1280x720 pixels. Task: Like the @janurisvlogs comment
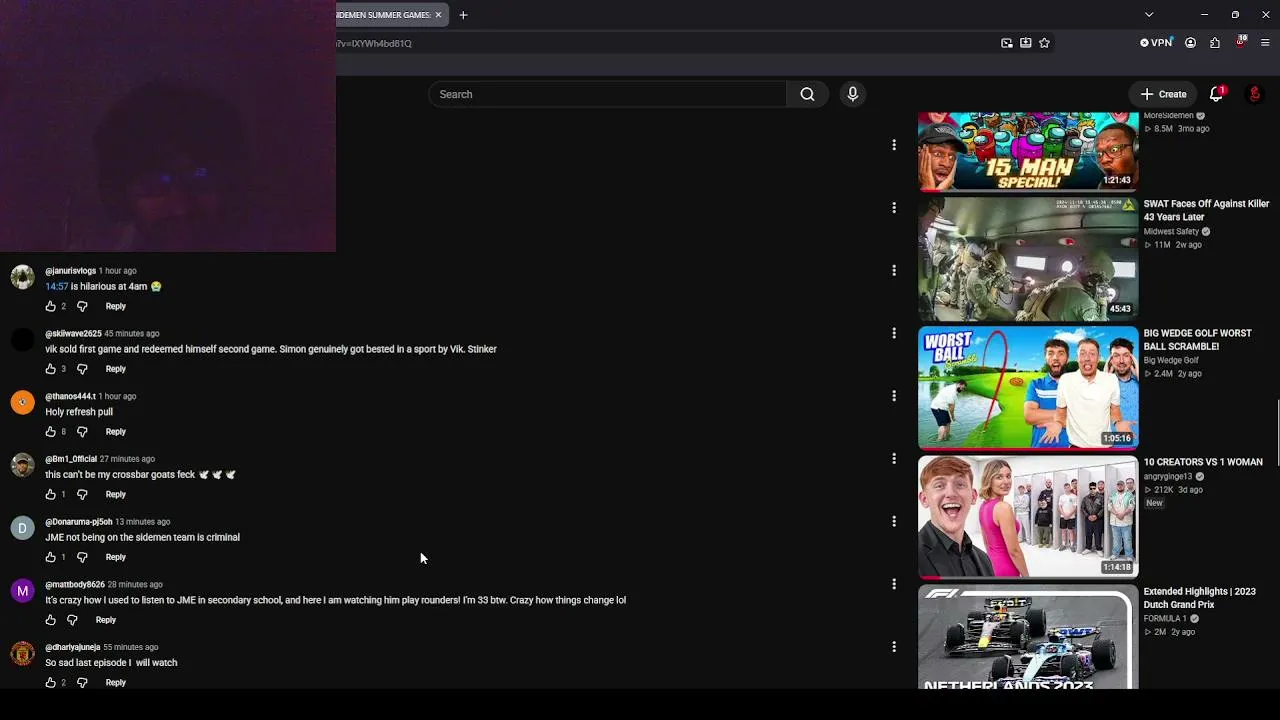(x=51, y=306)
